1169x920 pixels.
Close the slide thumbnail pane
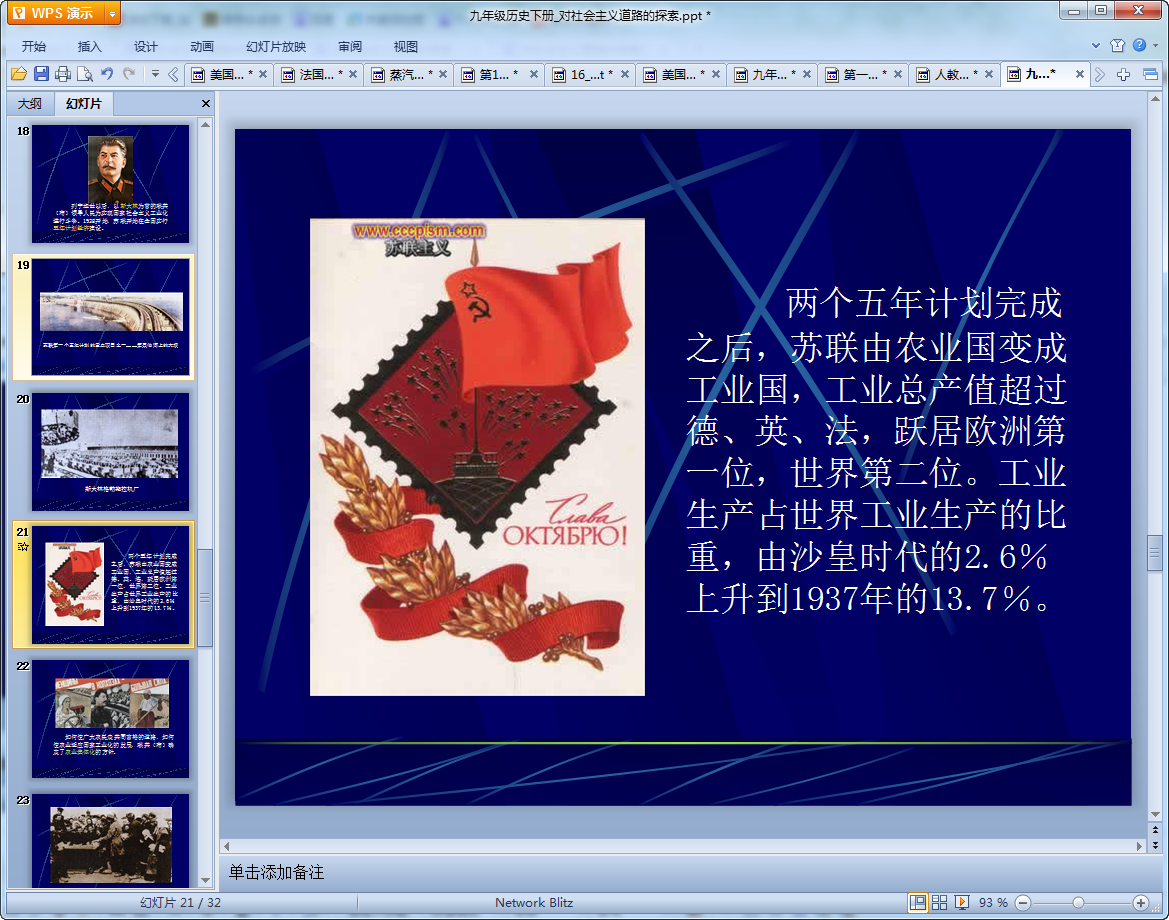coord(206,104)
